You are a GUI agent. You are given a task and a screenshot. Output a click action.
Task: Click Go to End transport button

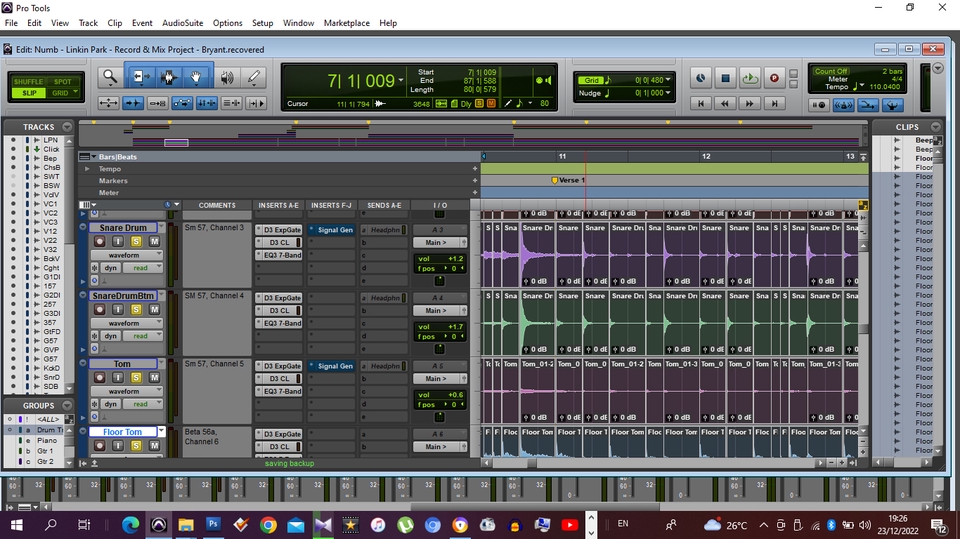774,104
